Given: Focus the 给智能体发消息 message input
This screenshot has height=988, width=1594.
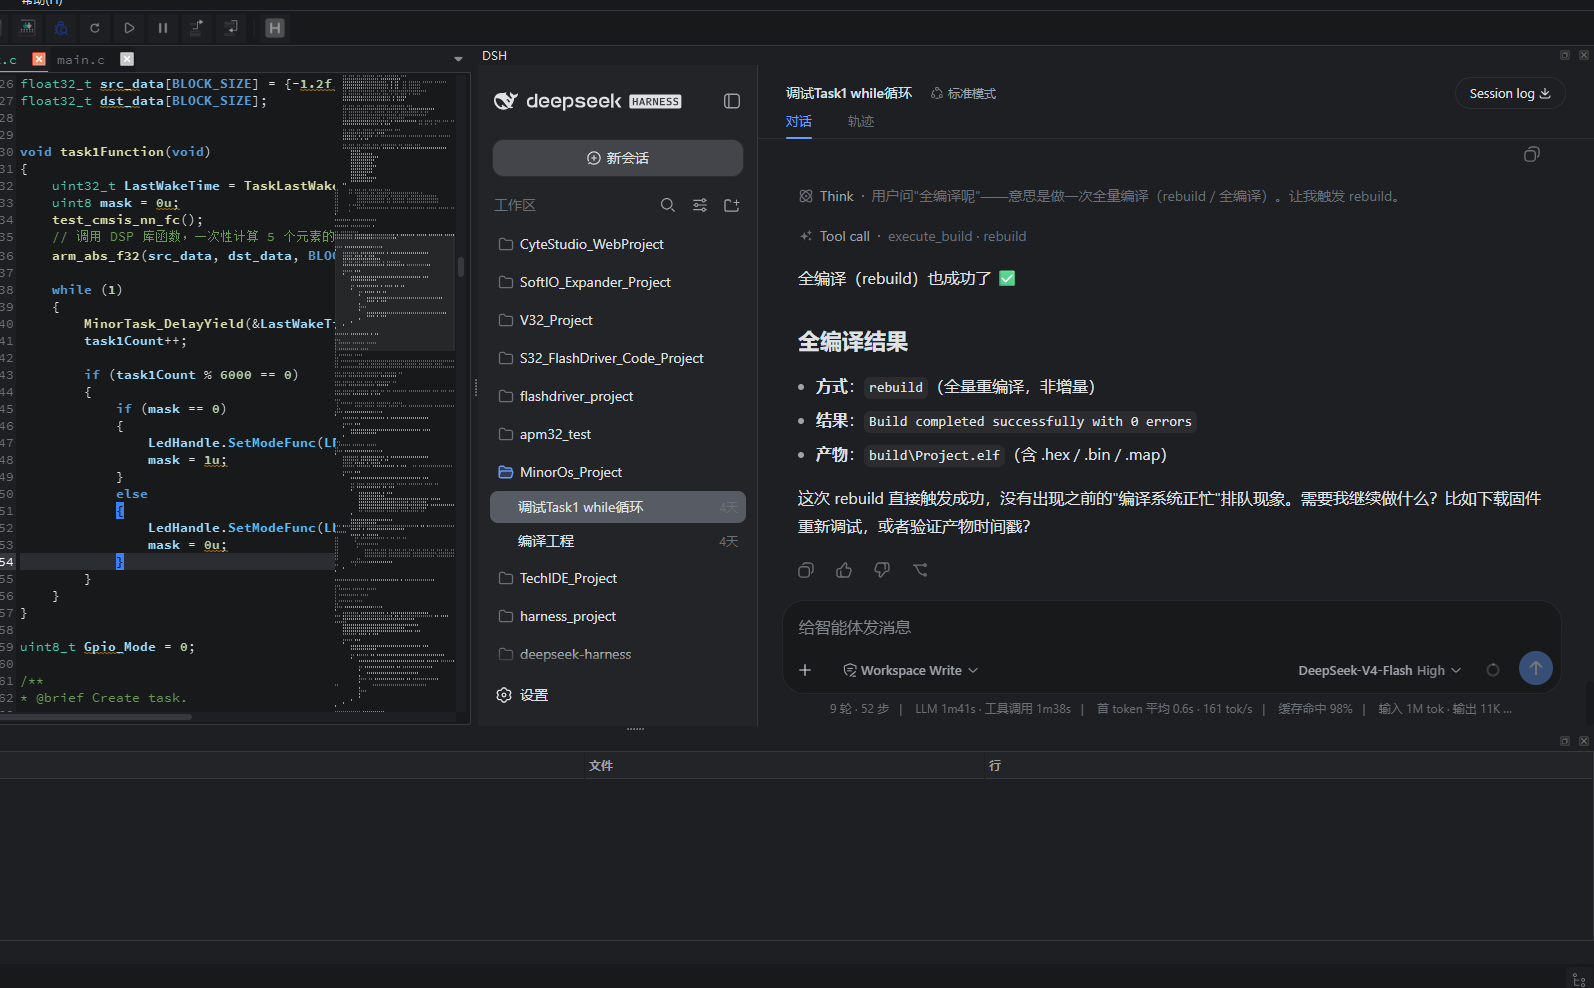Looking at the screenshot, I should coord(1170,627).
